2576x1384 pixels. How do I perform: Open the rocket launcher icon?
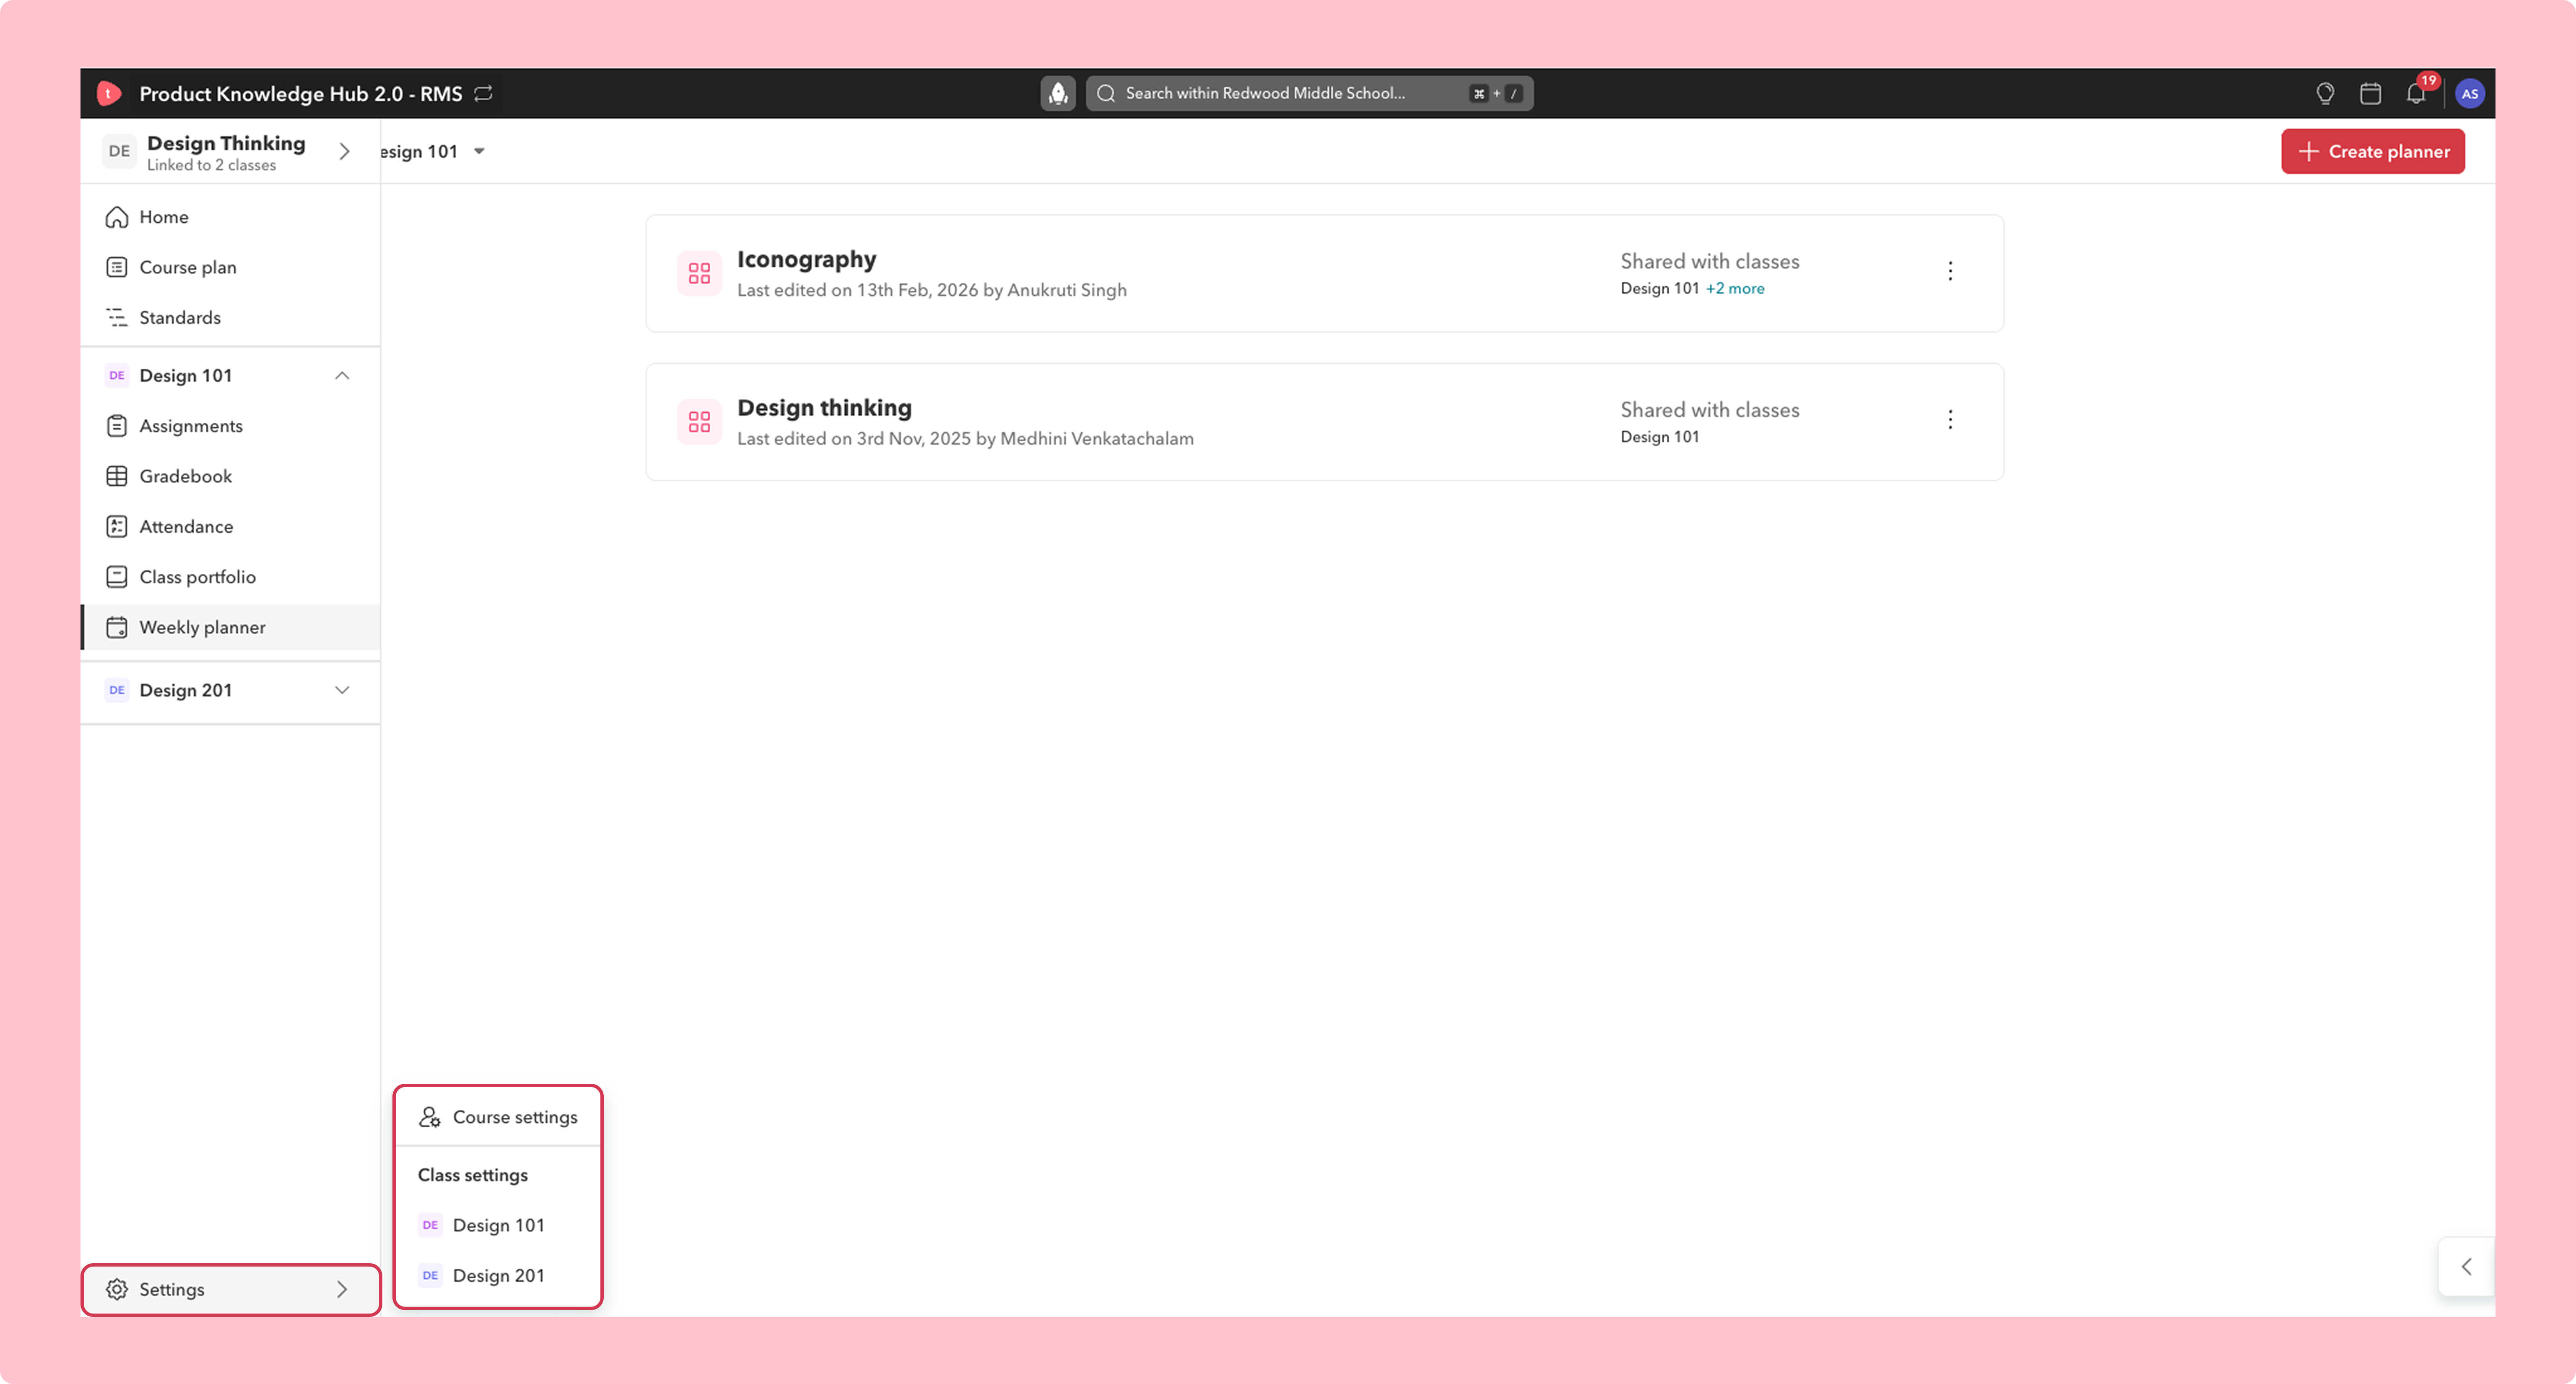coord(1058,93)
